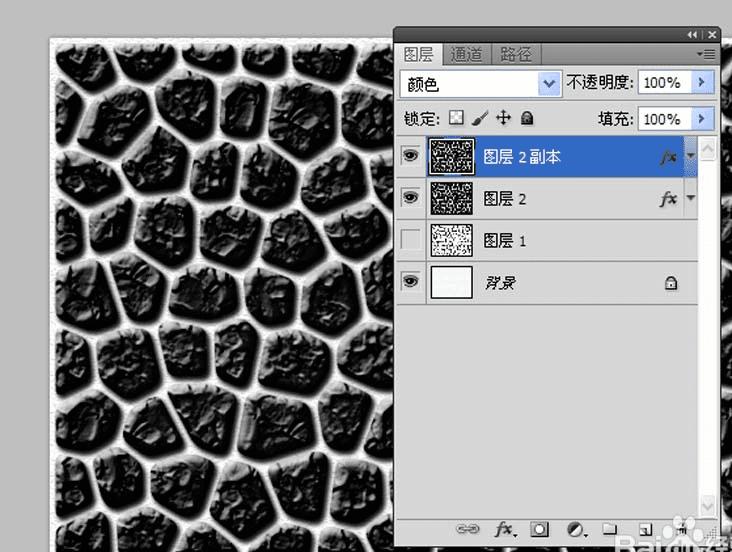Create new fill or adjustment layer
This screenshot has width=732, height=552.
click(576, 530)
